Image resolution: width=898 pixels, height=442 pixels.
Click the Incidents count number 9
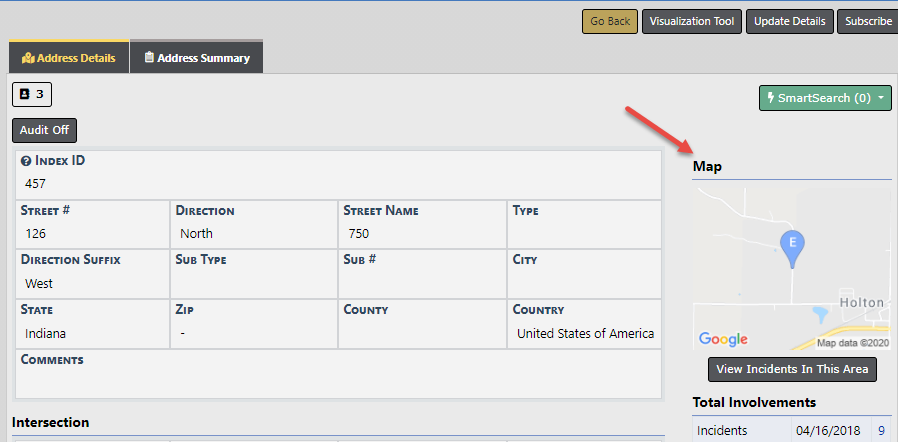pos(881,431)
